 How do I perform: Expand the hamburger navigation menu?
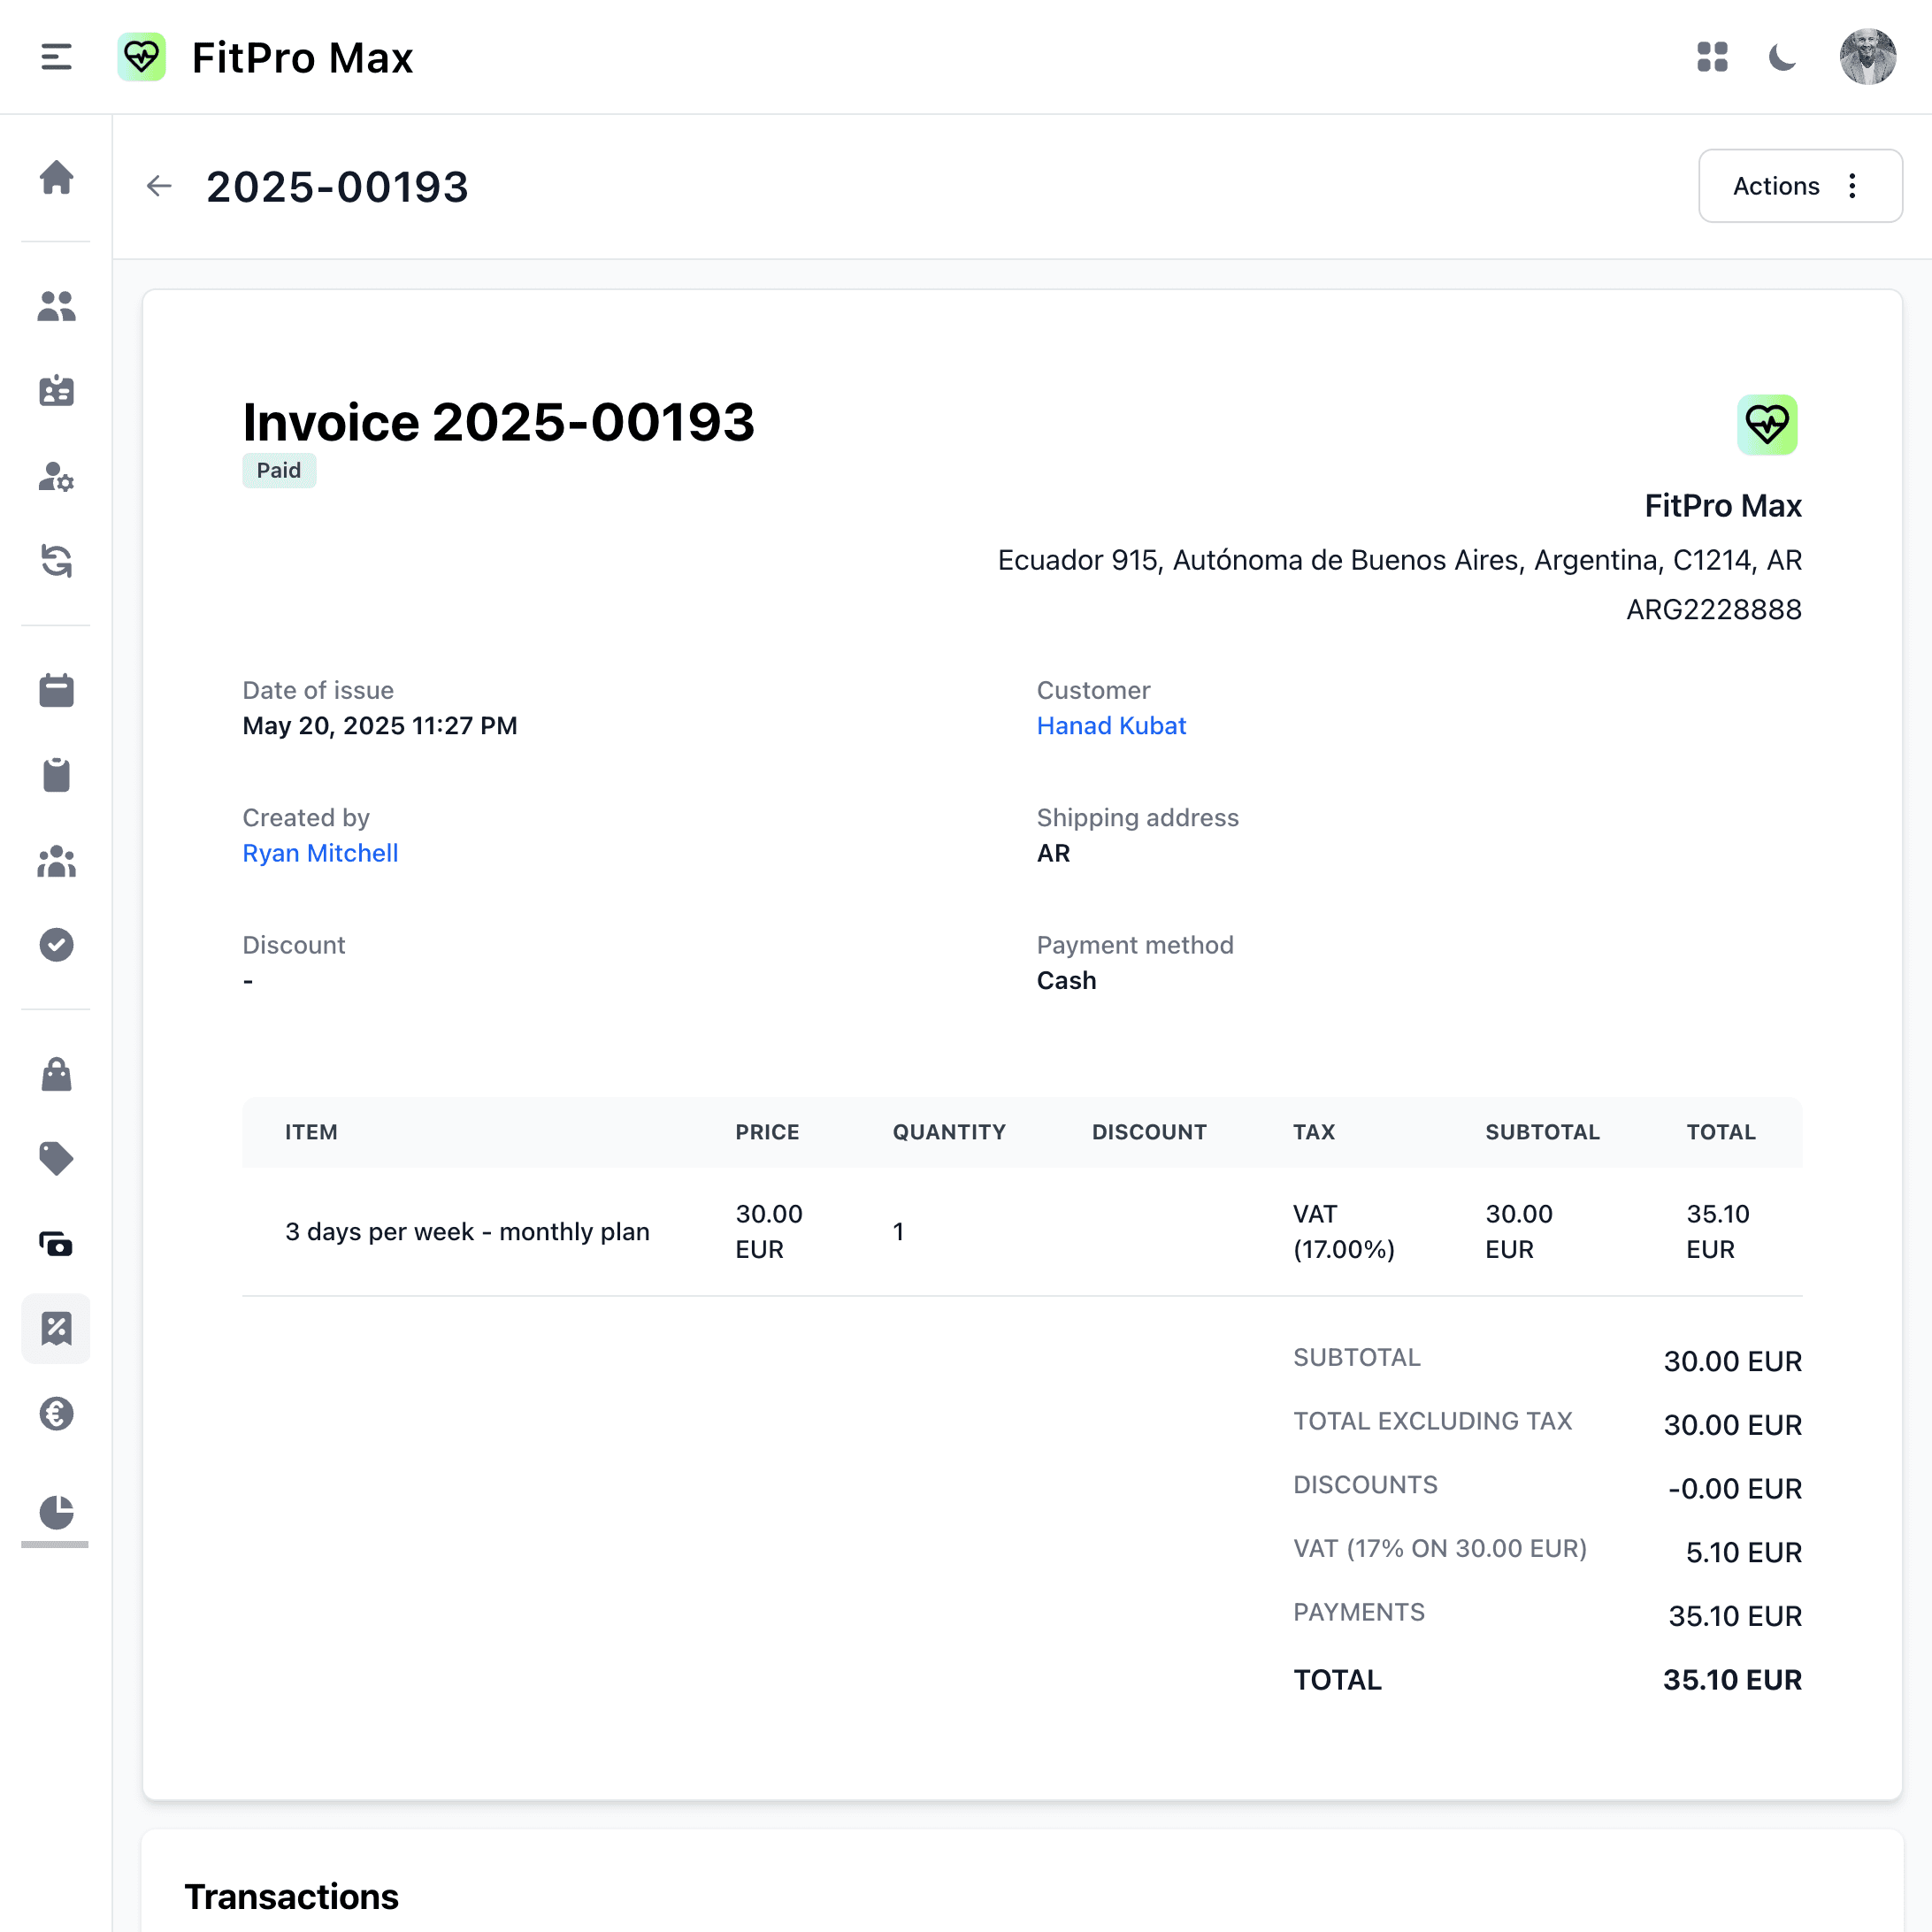pyautogui.click(x=56, y=57)
